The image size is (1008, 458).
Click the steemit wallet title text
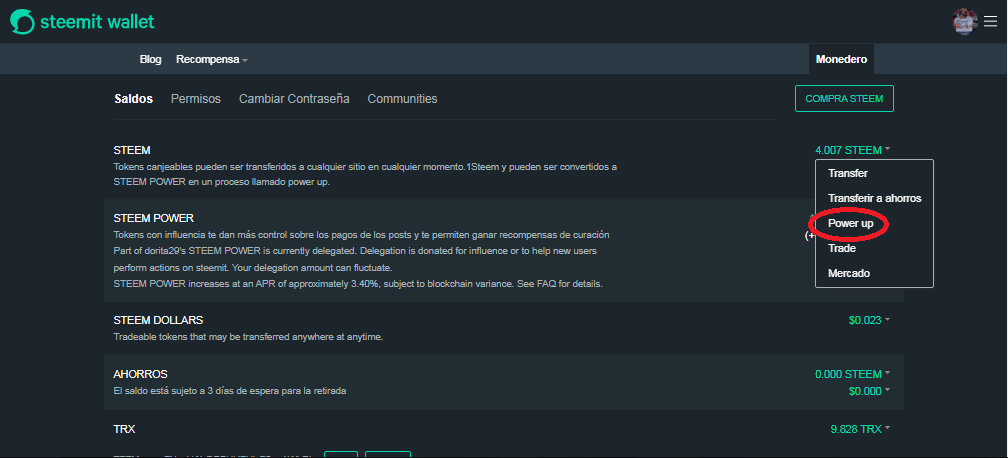97,22
